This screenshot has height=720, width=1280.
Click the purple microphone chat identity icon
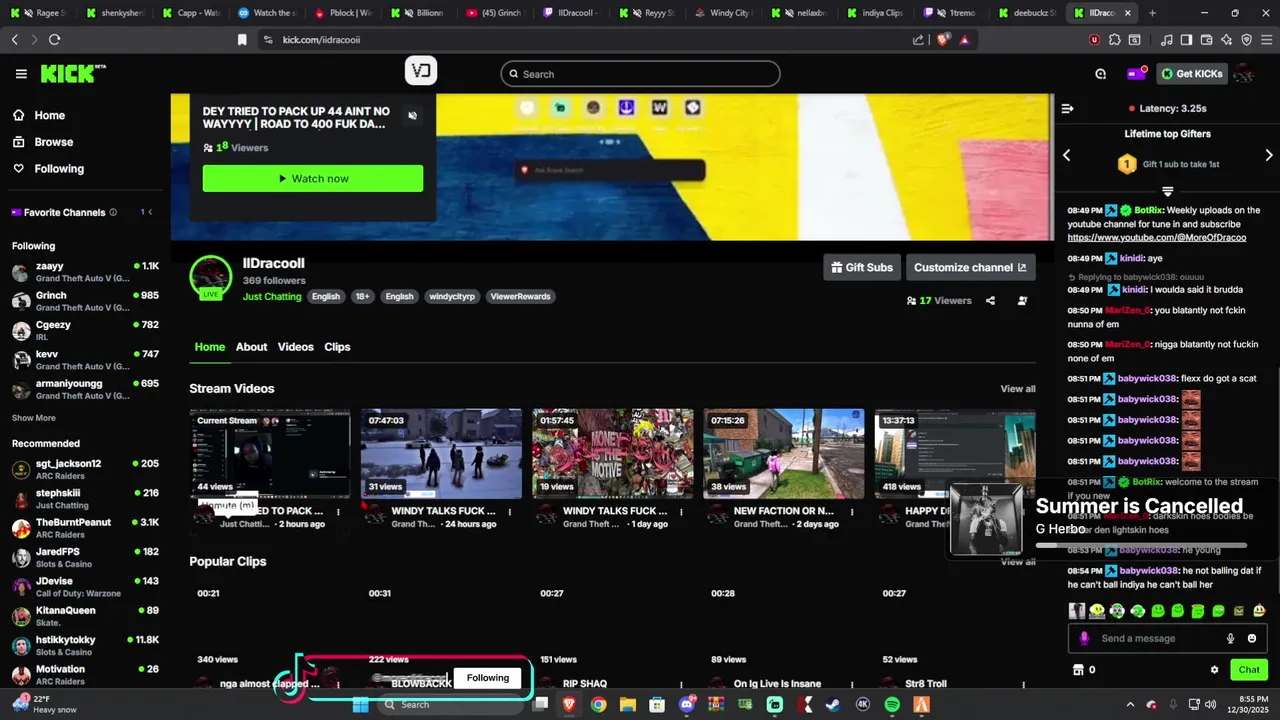(1084, 638)
